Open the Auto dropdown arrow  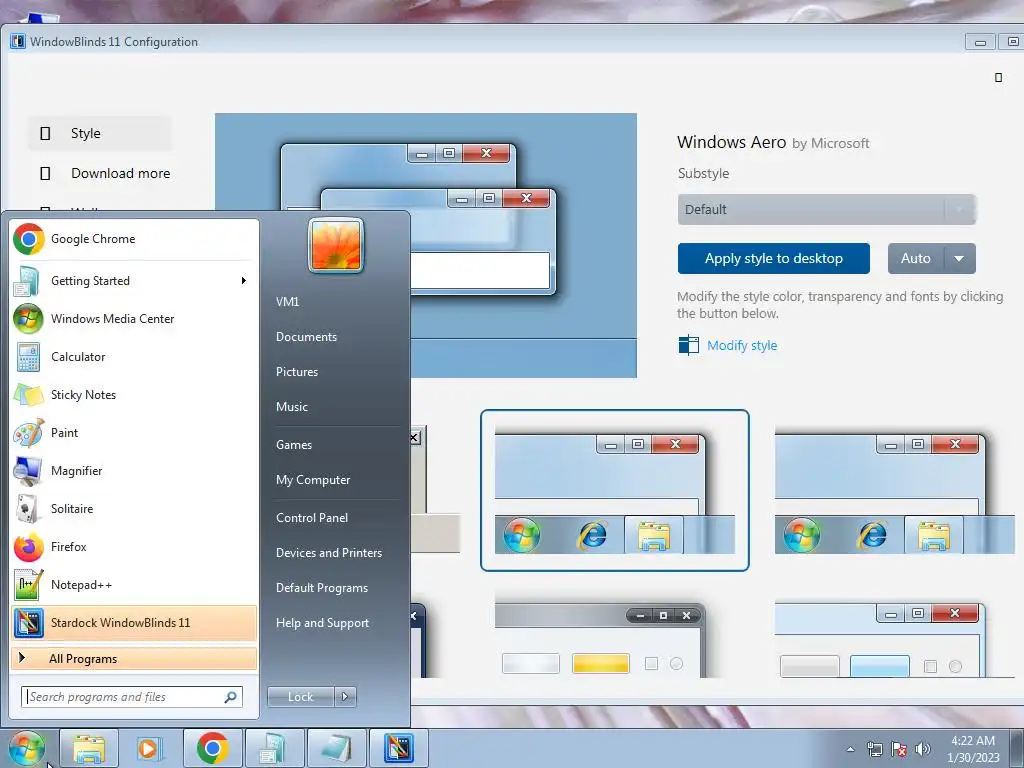point(959,259)
